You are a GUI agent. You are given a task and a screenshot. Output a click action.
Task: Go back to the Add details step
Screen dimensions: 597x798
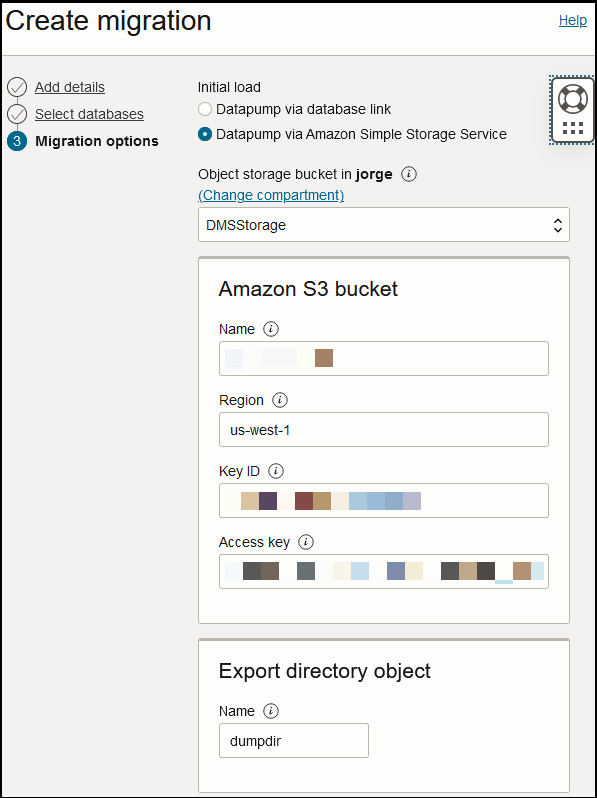[x=70, y=87]
